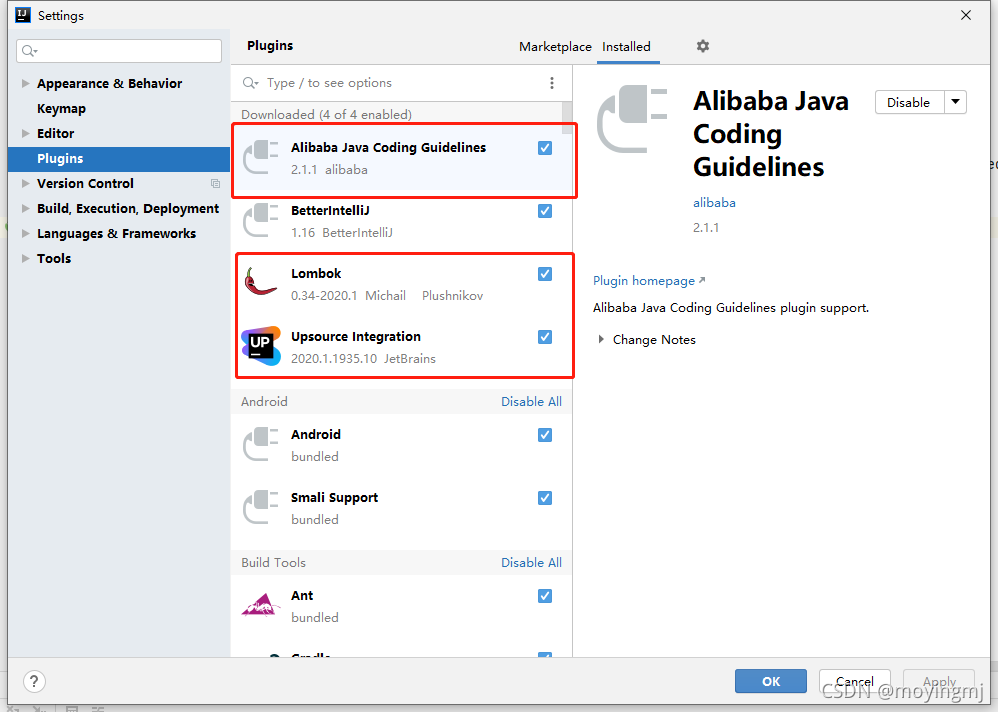Select Keymap in settings tree

tap(61, 108)
